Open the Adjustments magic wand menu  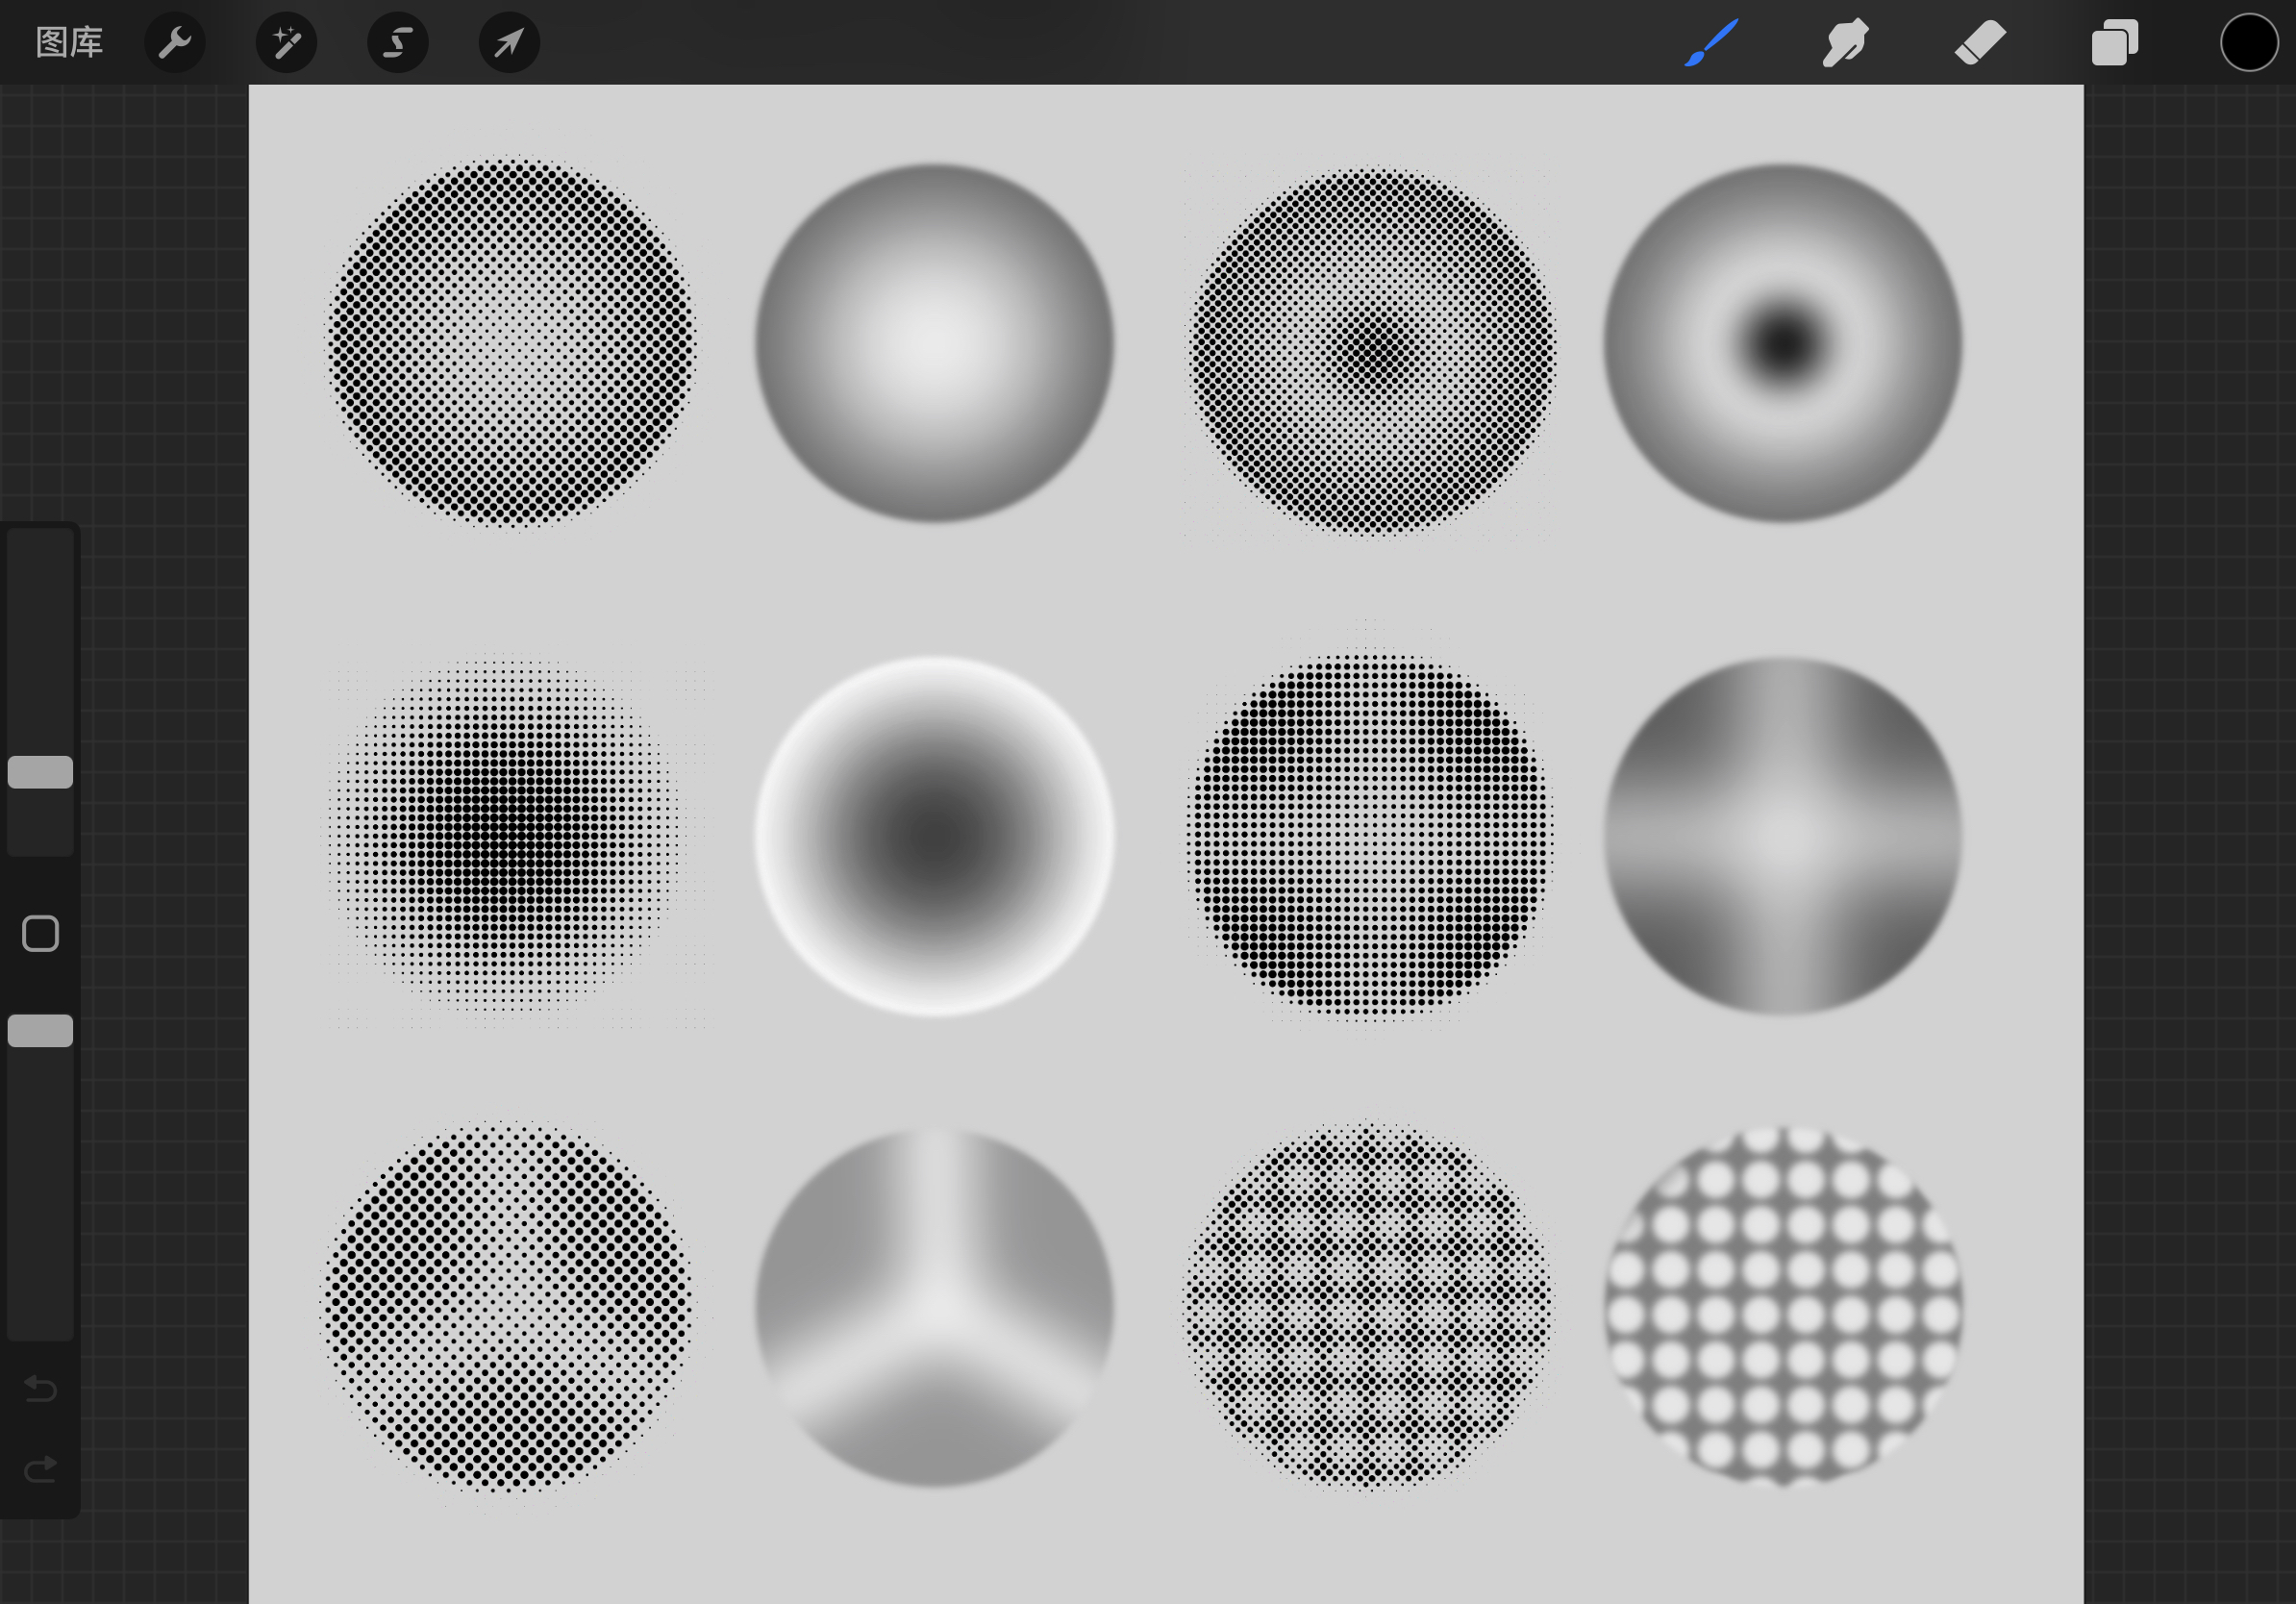[286, 42]
